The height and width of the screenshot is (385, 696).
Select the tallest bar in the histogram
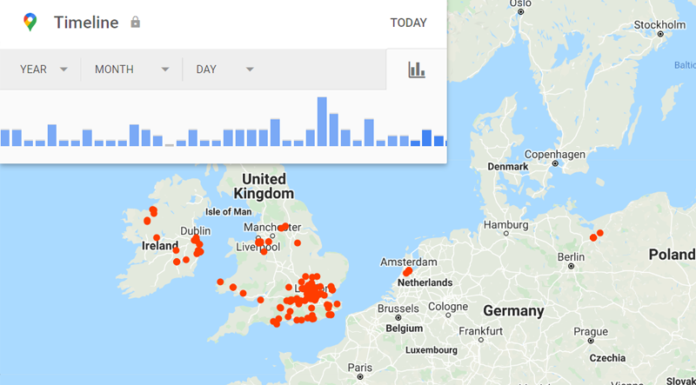coord(322,122)
